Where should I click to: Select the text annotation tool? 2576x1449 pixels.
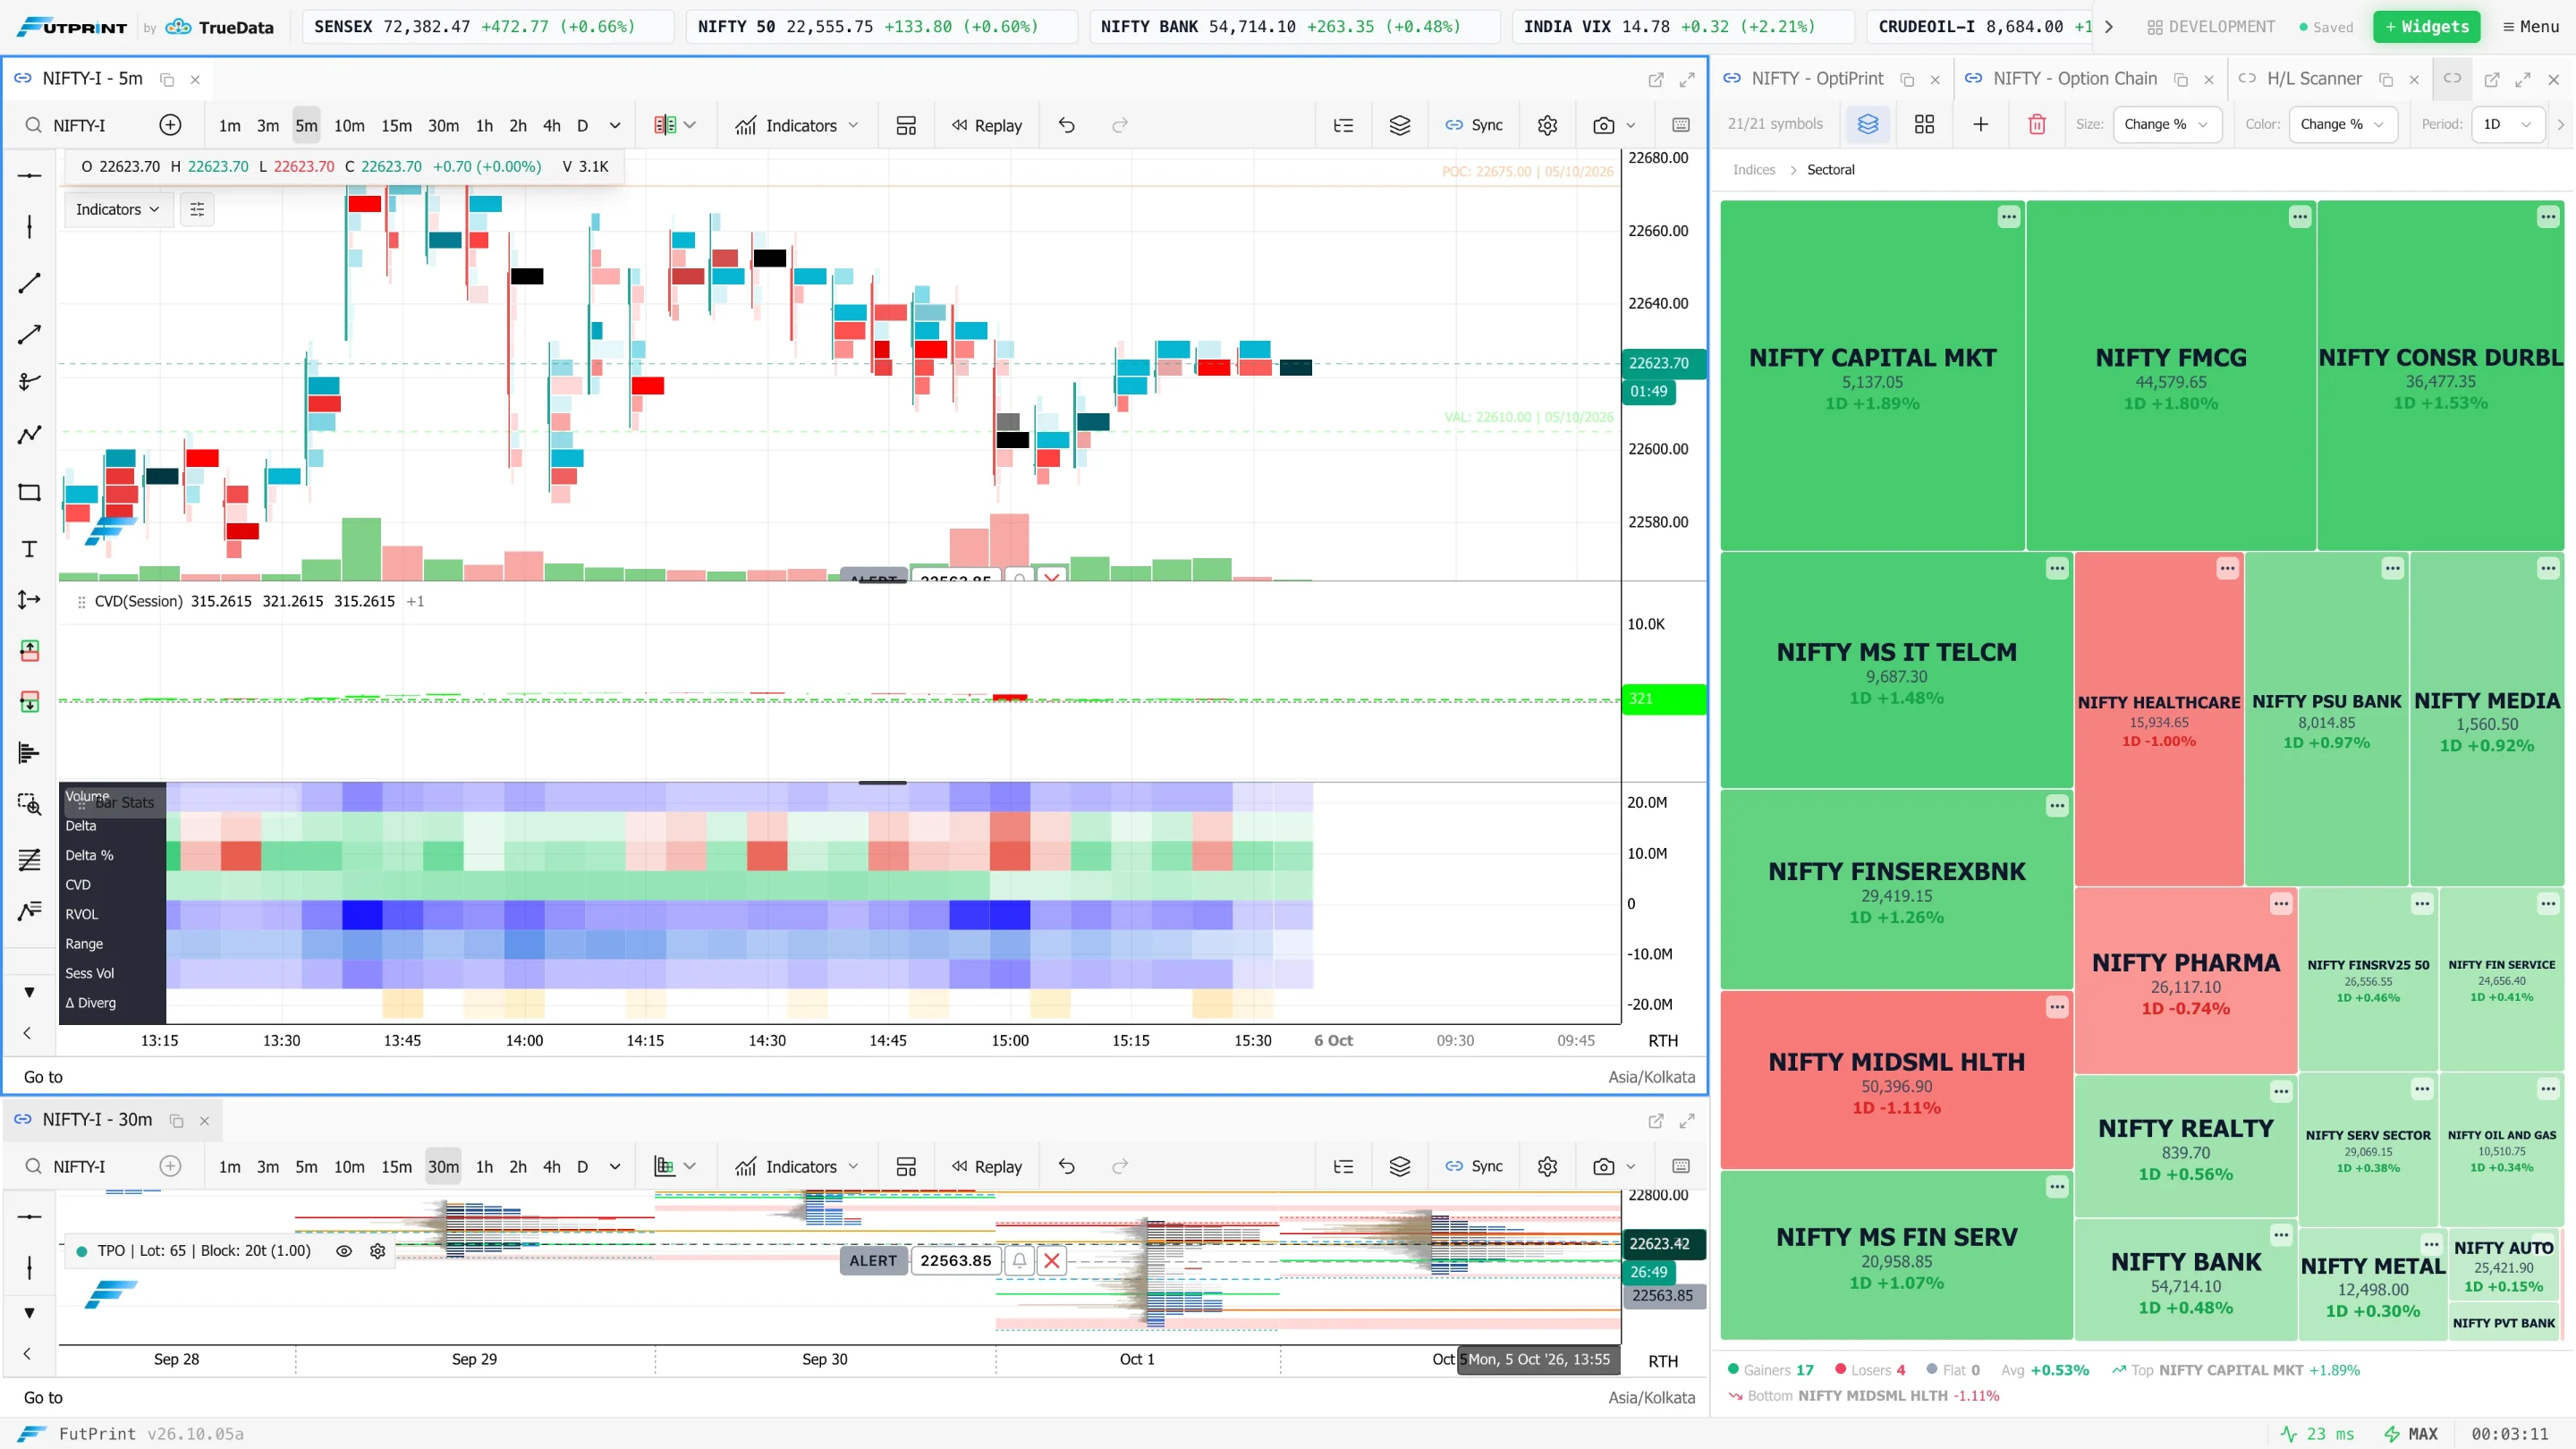29,548
